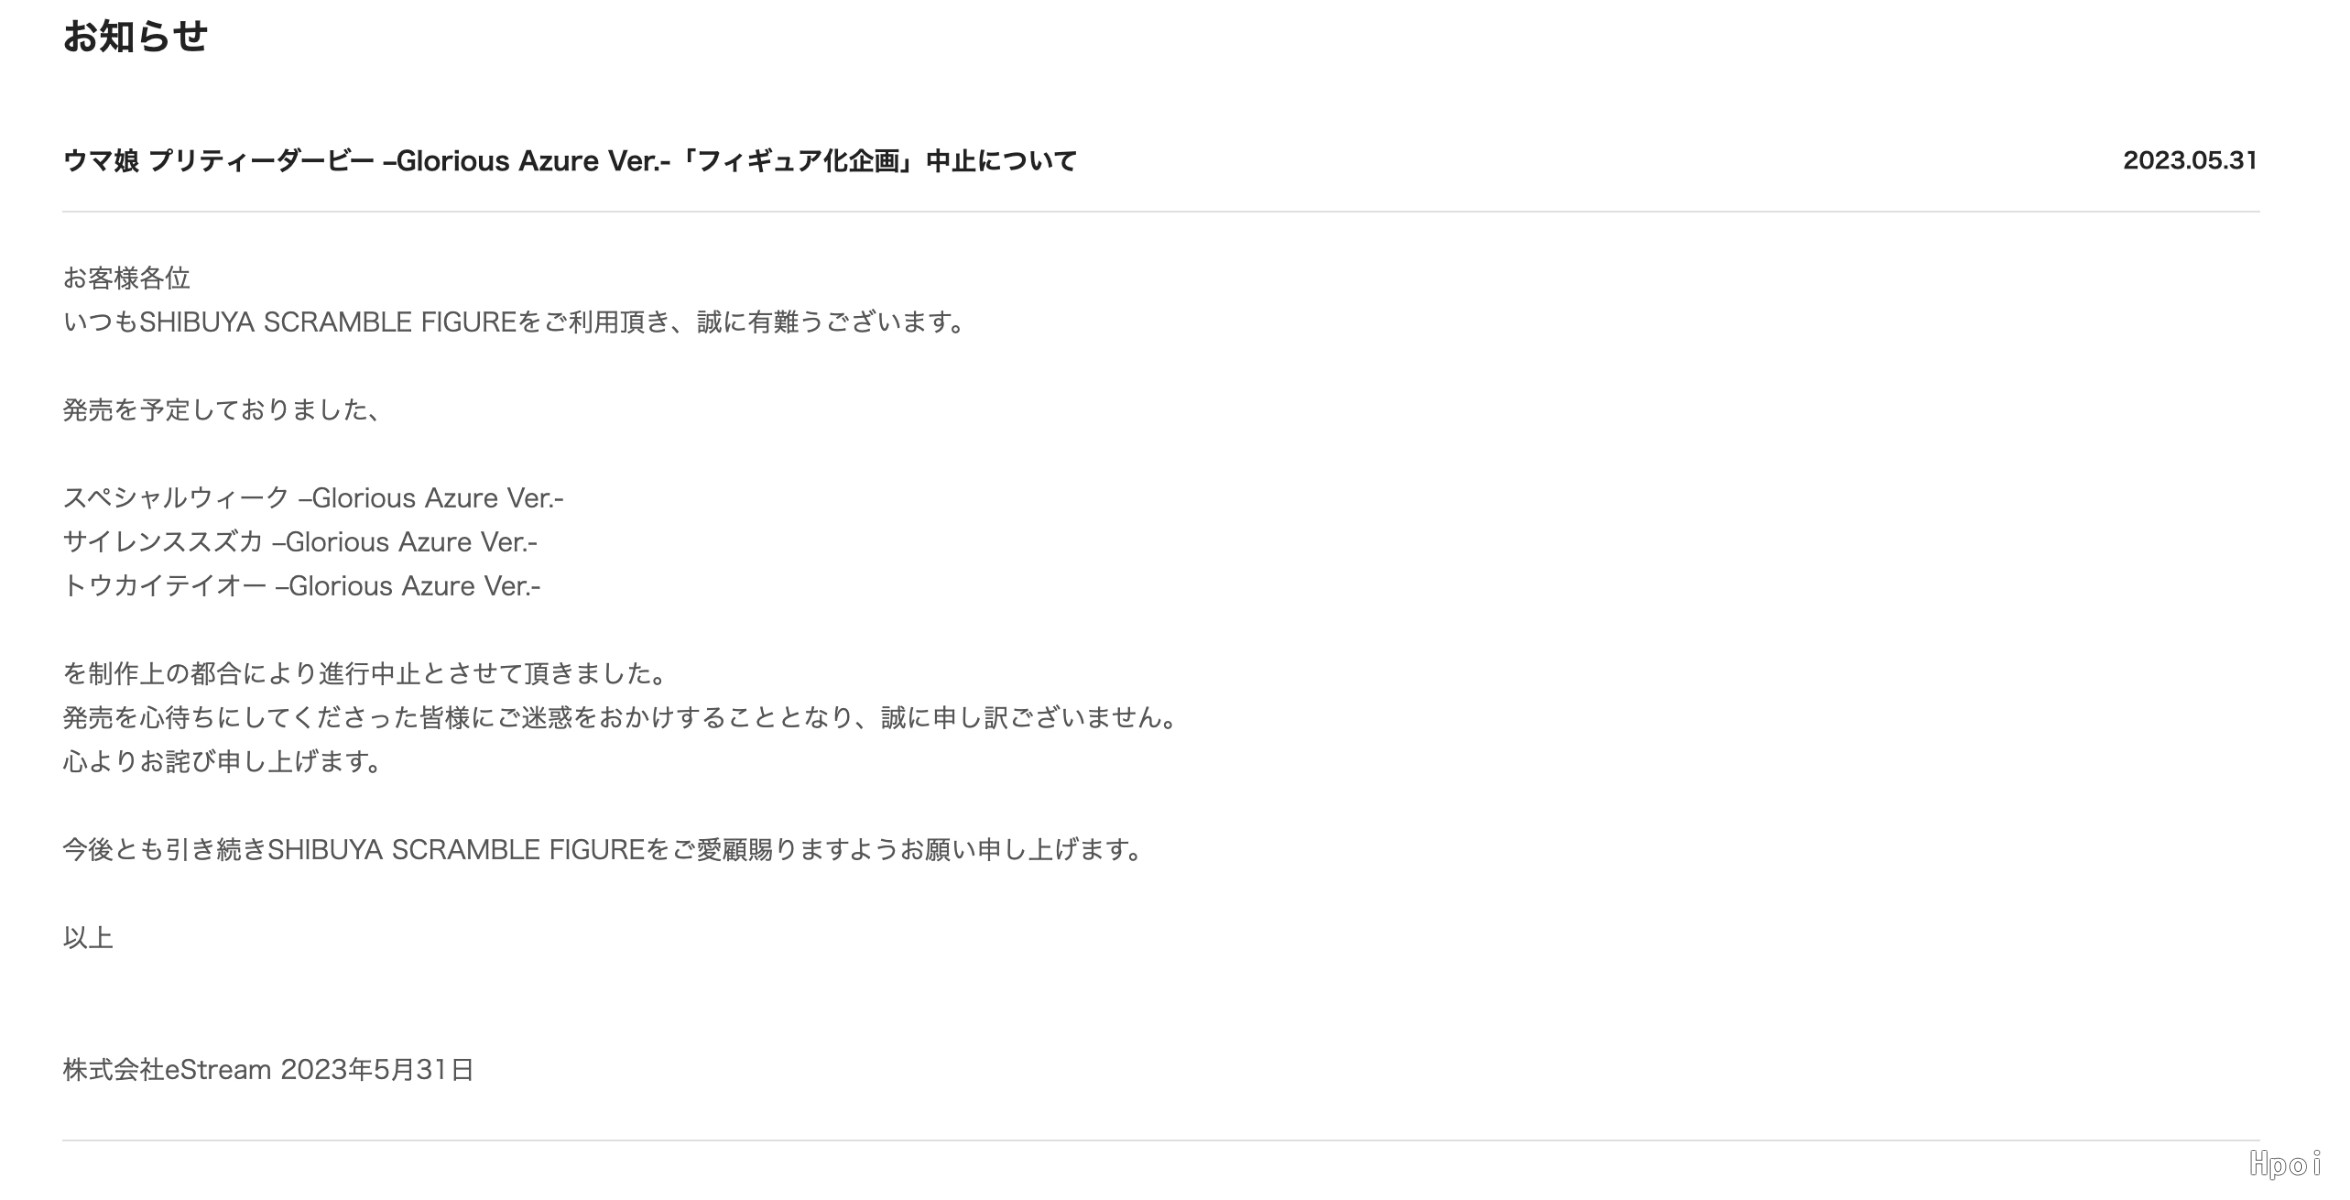This screenshot has height=1200, width=2350.
Task: Click the いつもSHIBUYA SCRAMBLE FIGURE thank-you sentence
Action: tap(515, 322)
